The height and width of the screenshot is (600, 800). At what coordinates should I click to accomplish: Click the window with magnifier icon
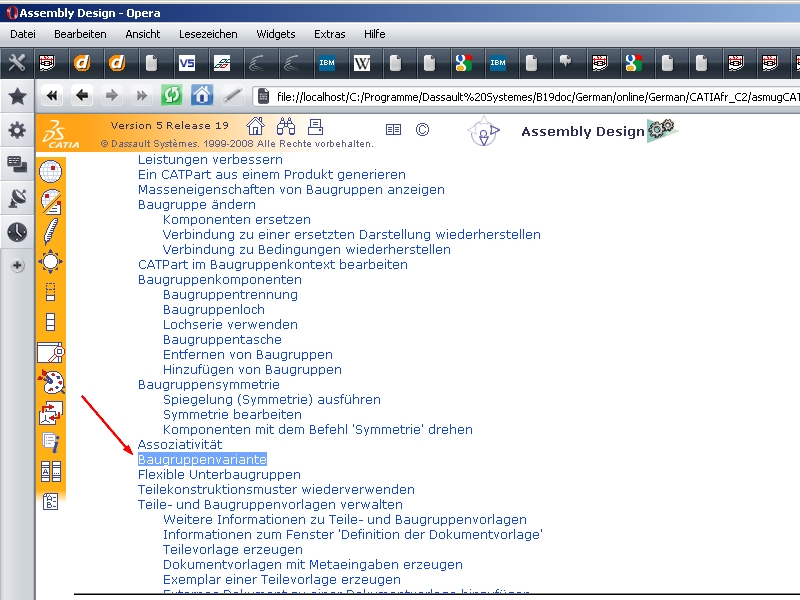click(51, 352)
